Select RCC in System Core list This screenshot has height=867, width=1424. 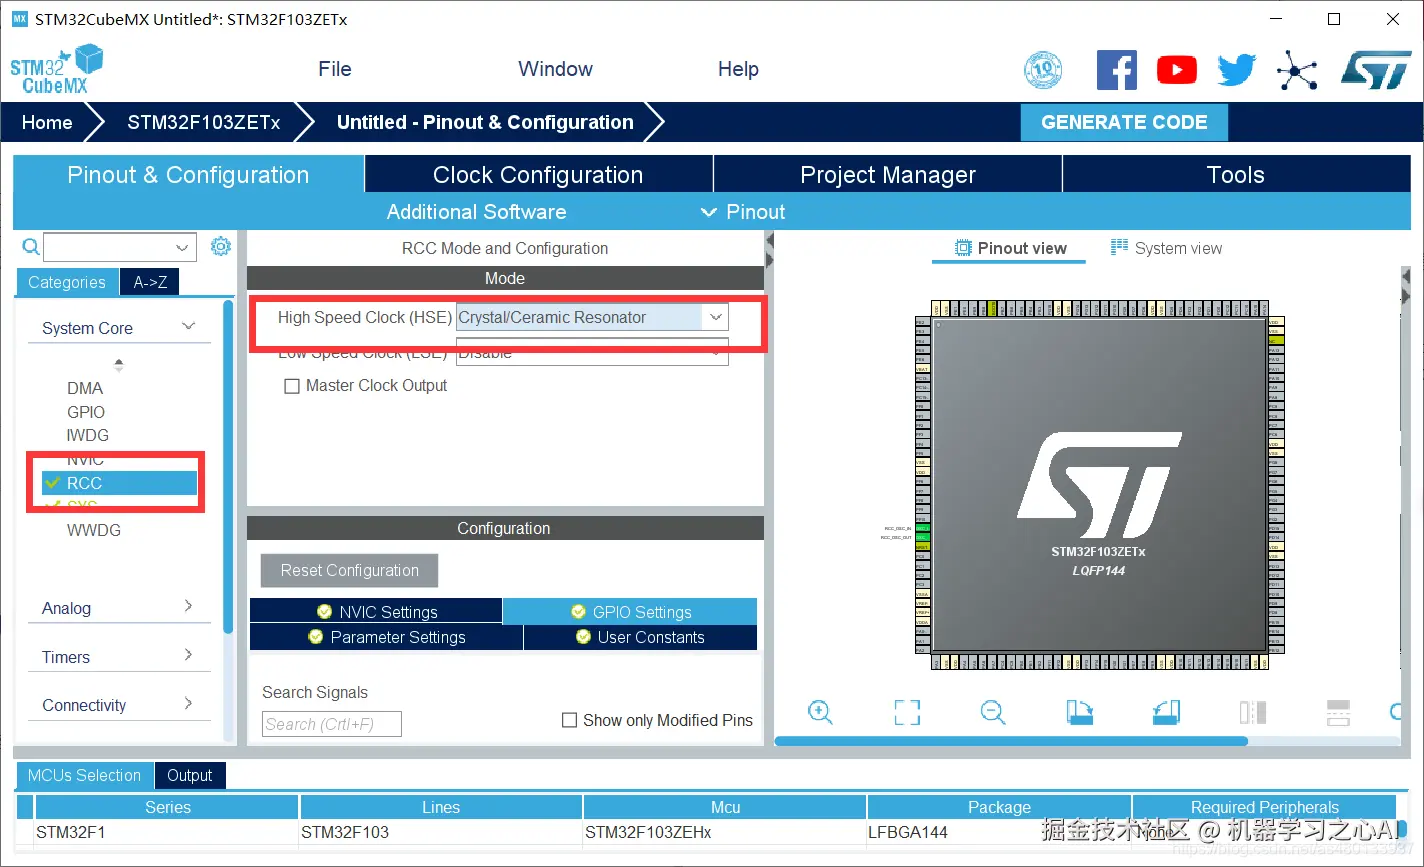[x=119, y=483]
